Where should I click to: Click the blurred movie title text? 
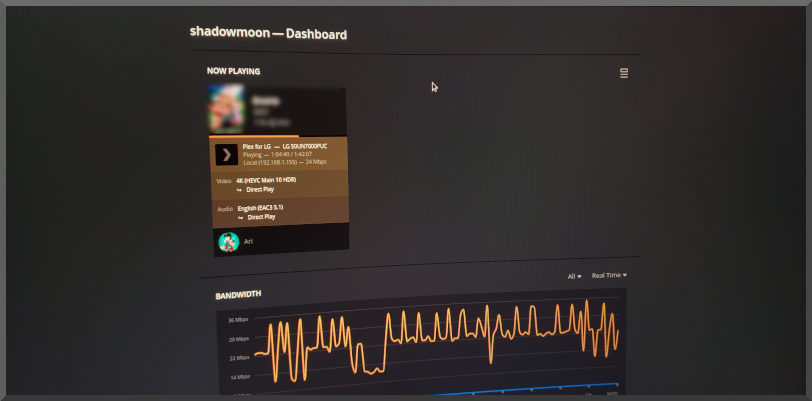click(x=266, y=101)
